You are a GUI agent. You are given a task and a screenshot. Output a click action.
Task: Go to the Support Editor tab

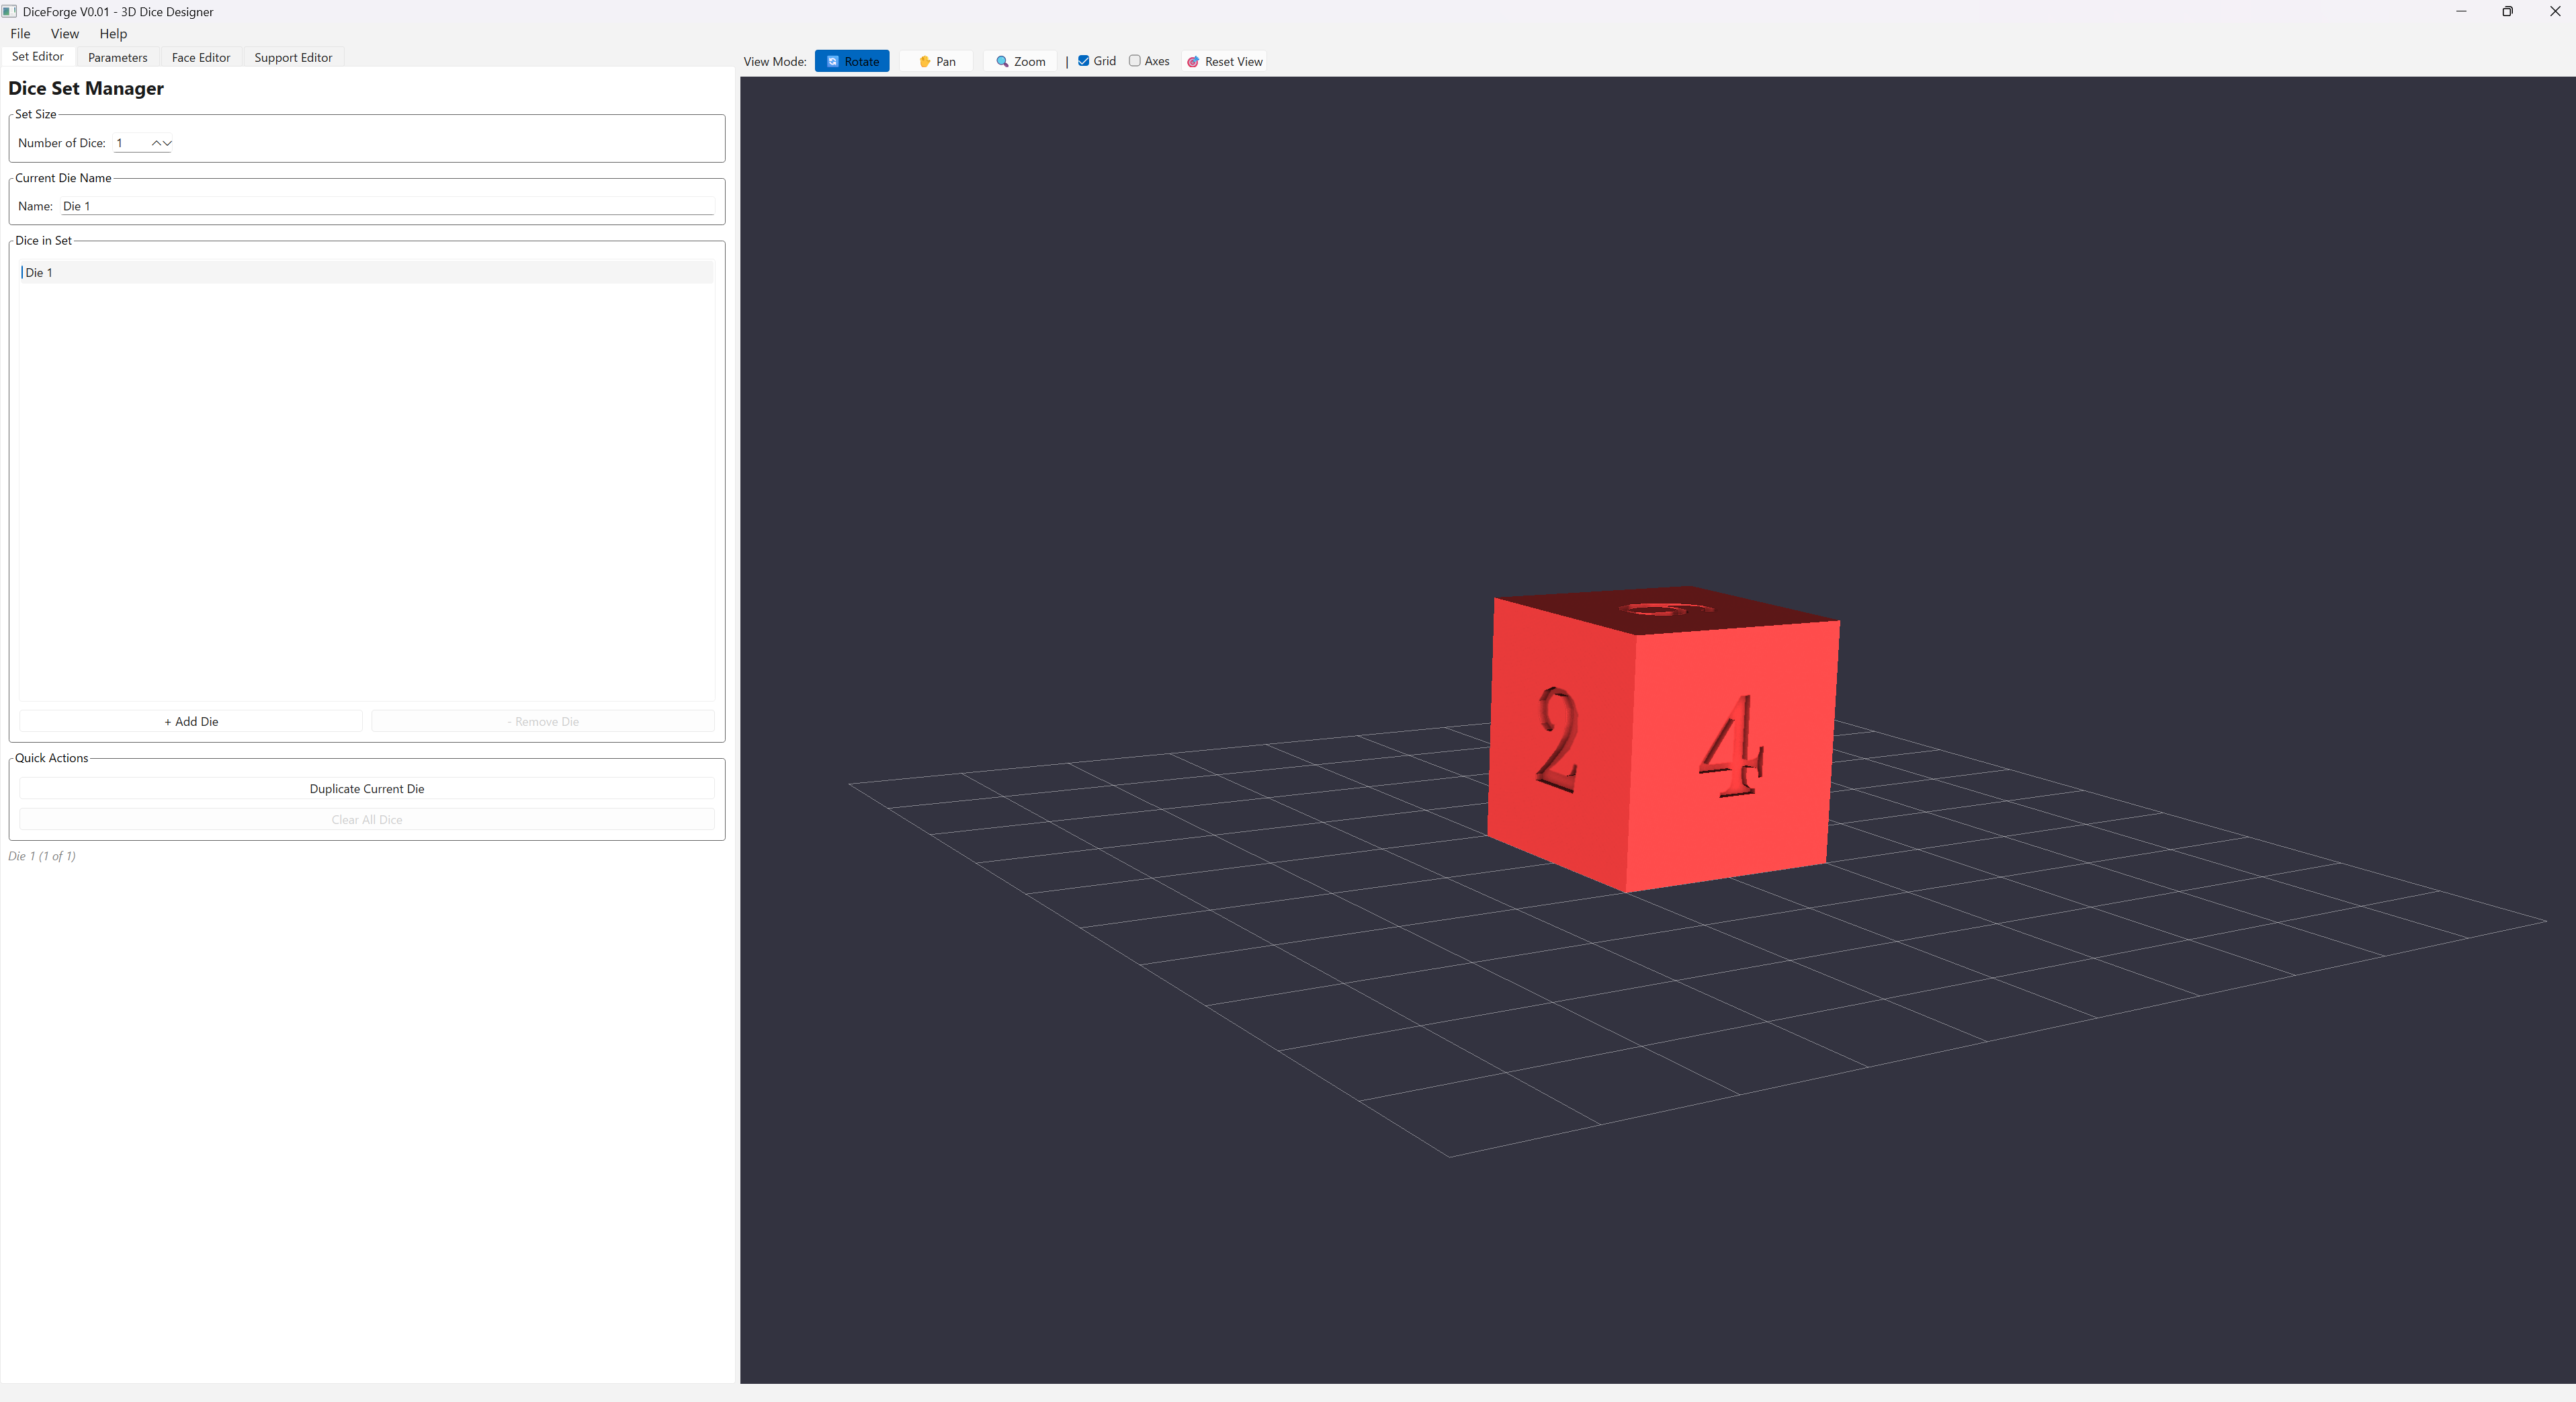(x=292, y=57)
